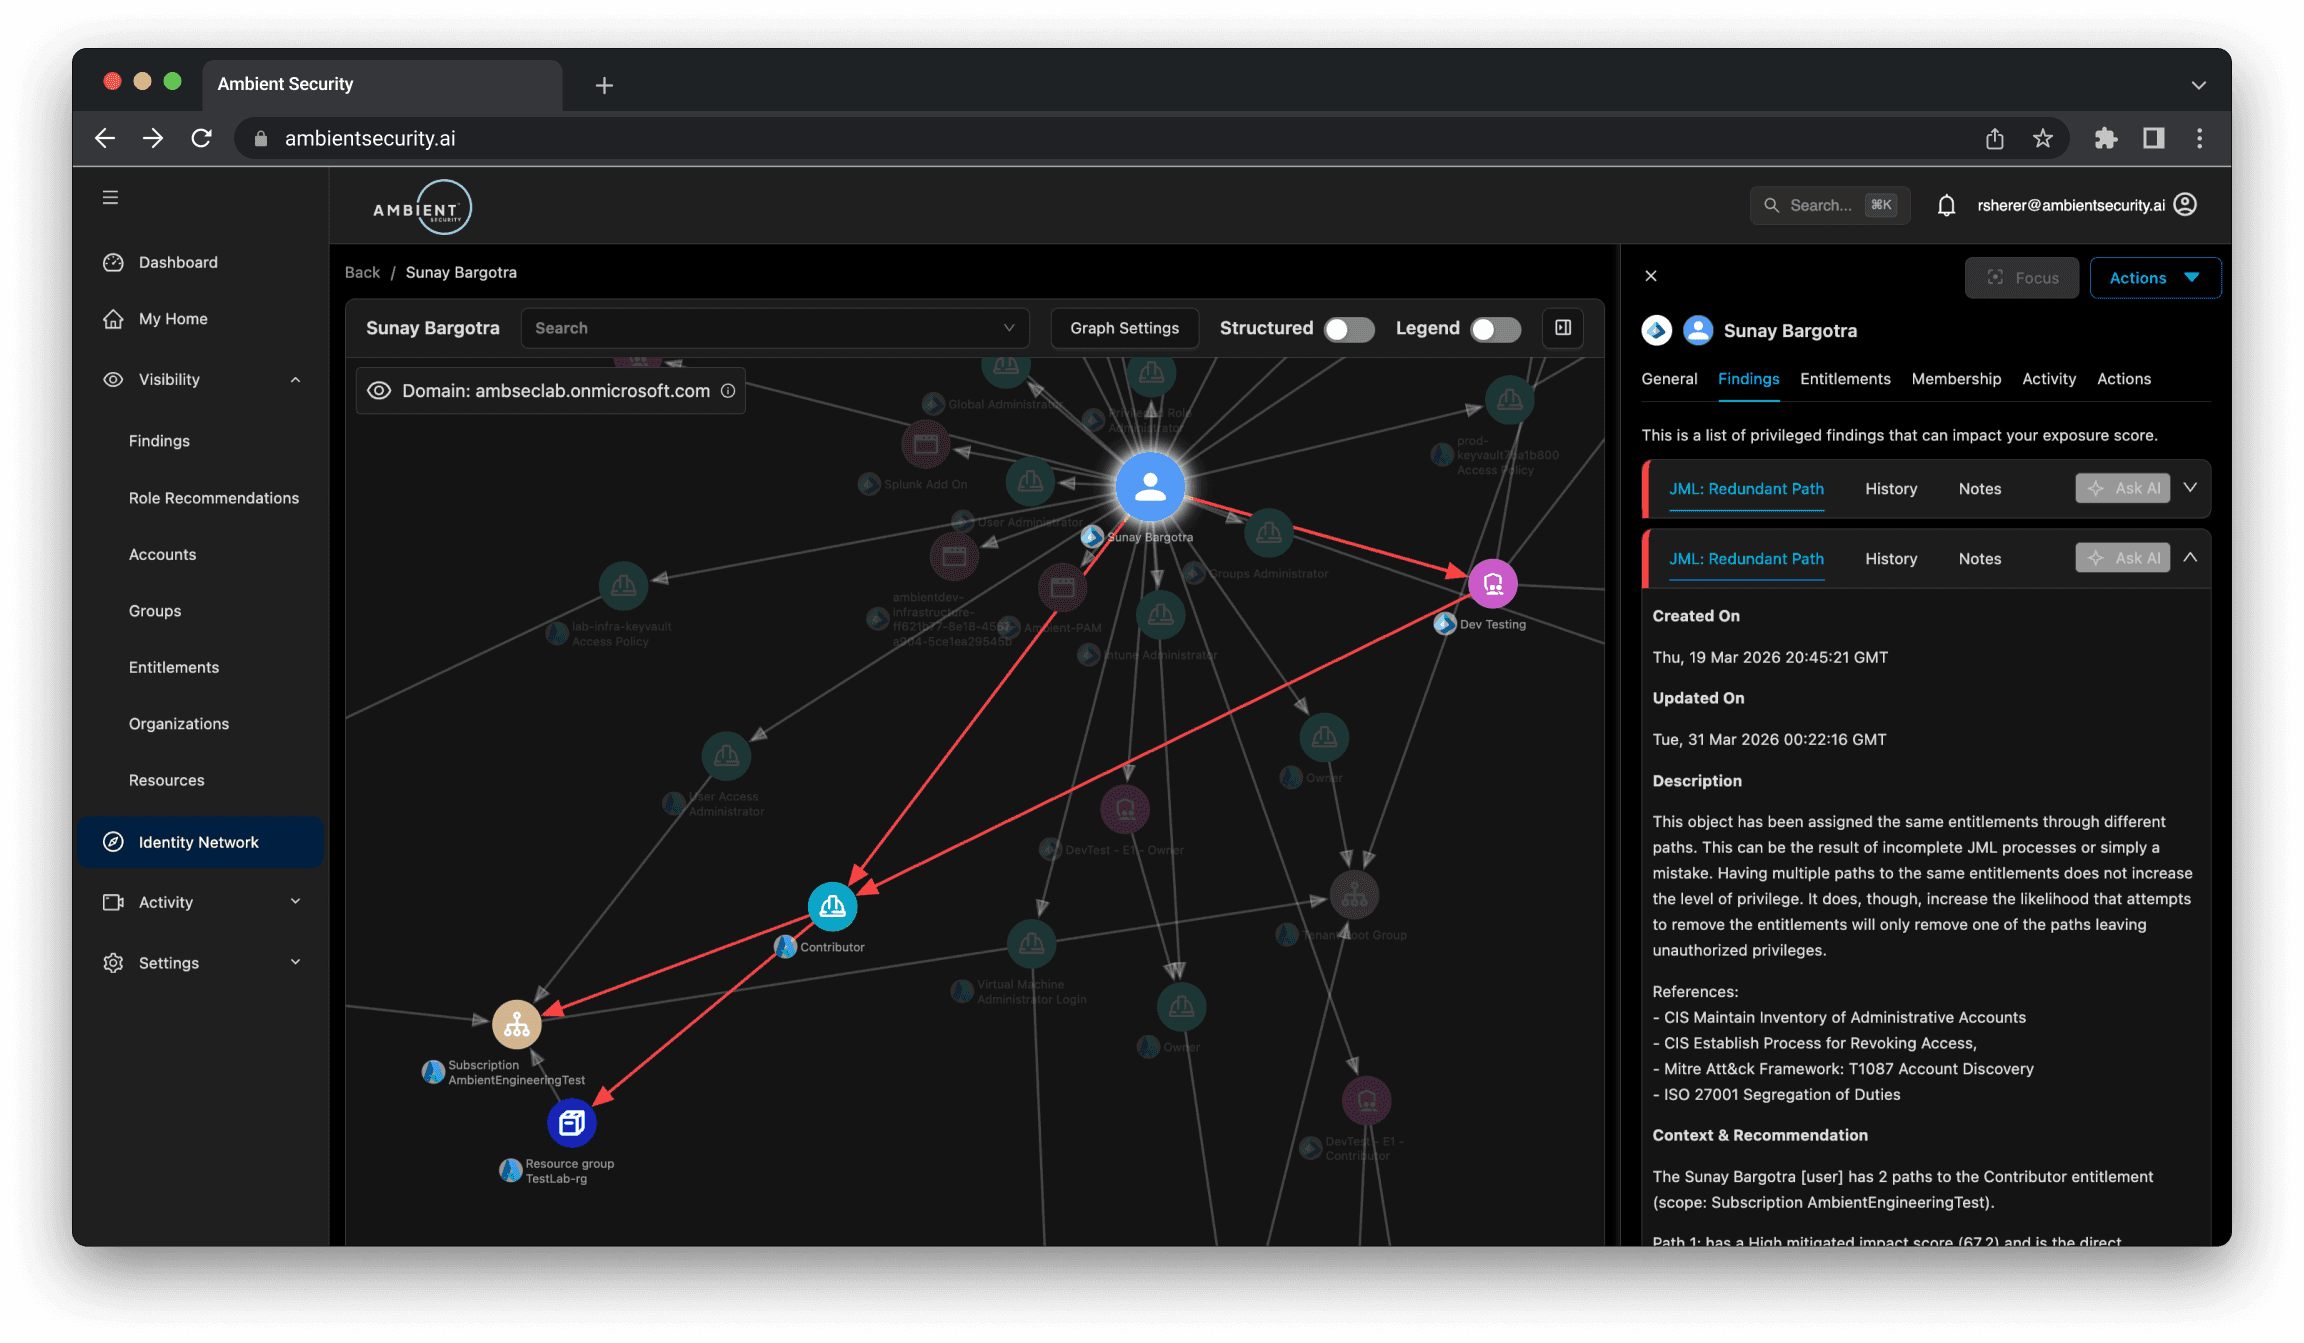2304x1343 pixels.
Task: Open the Membership tab
Action: [x=1956, y=379]
